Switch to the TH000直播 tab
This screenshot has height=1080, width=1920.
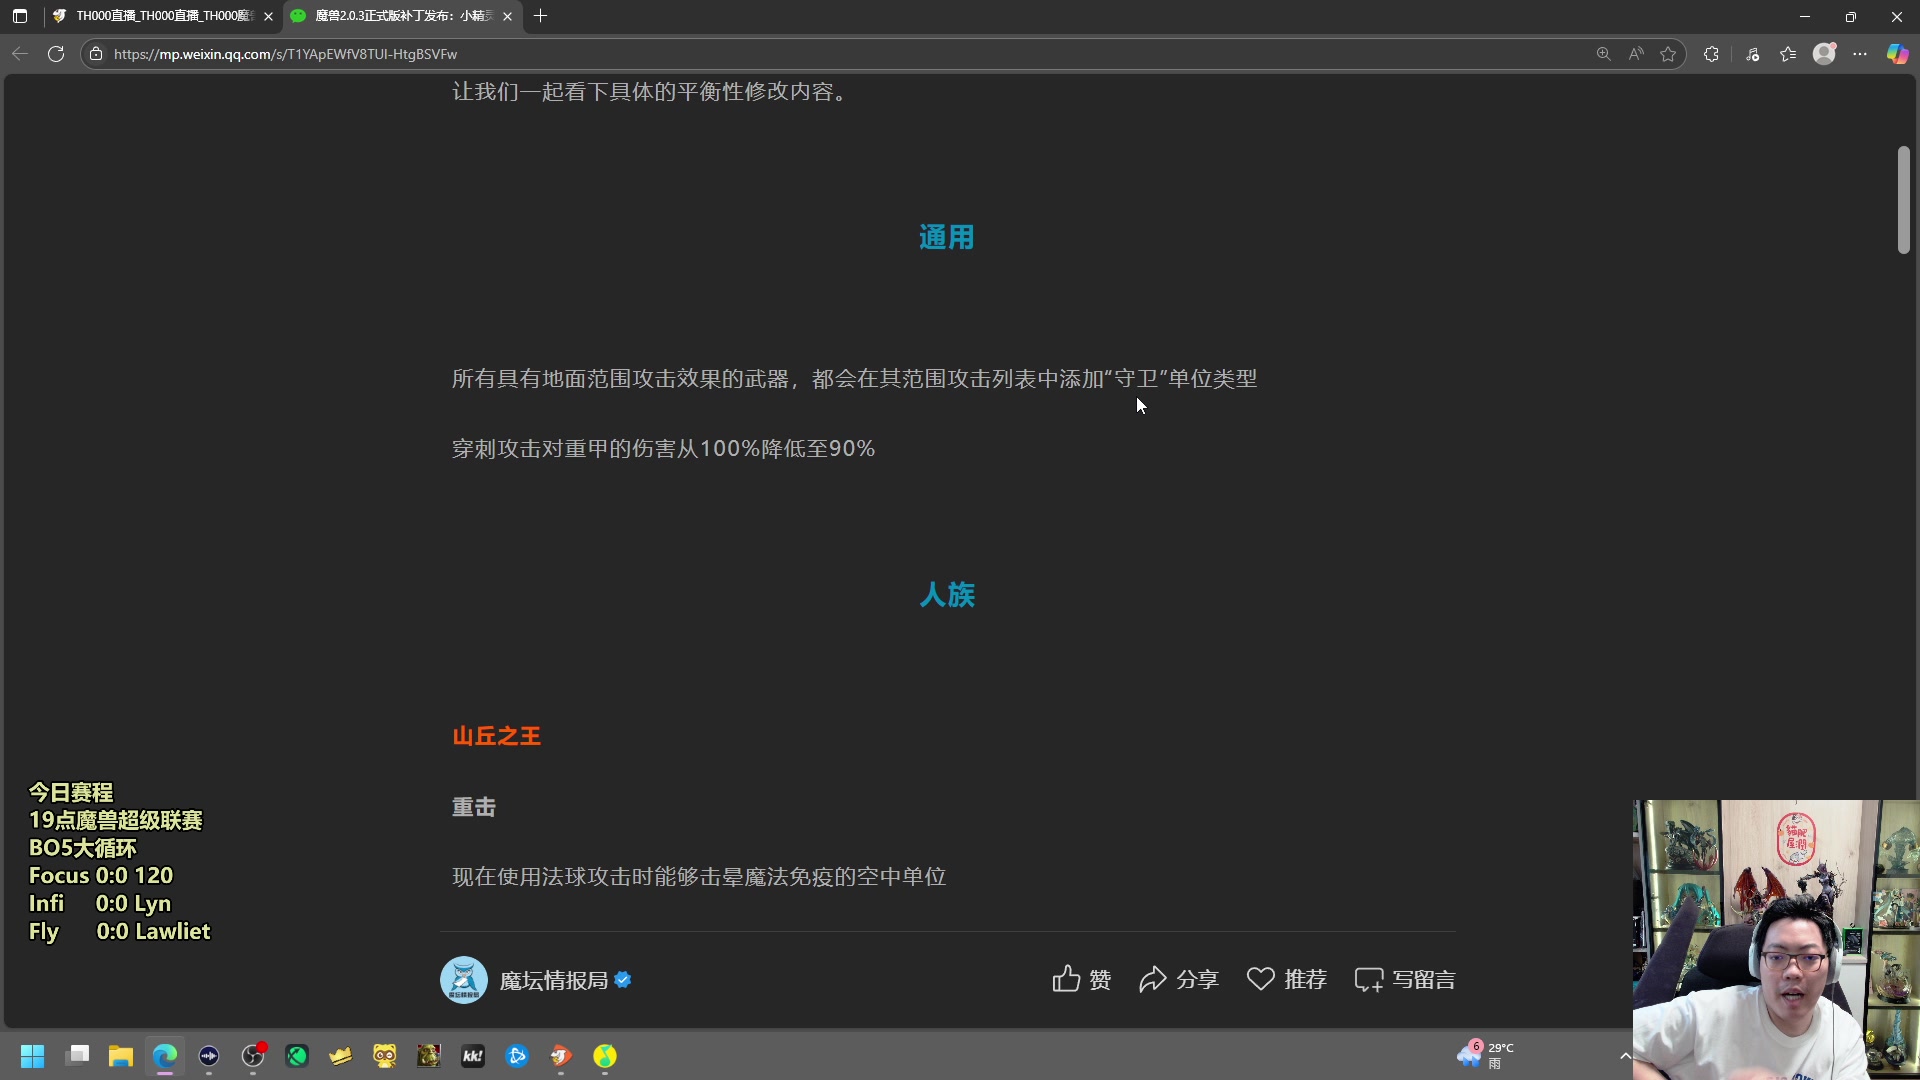pos(164,16)
